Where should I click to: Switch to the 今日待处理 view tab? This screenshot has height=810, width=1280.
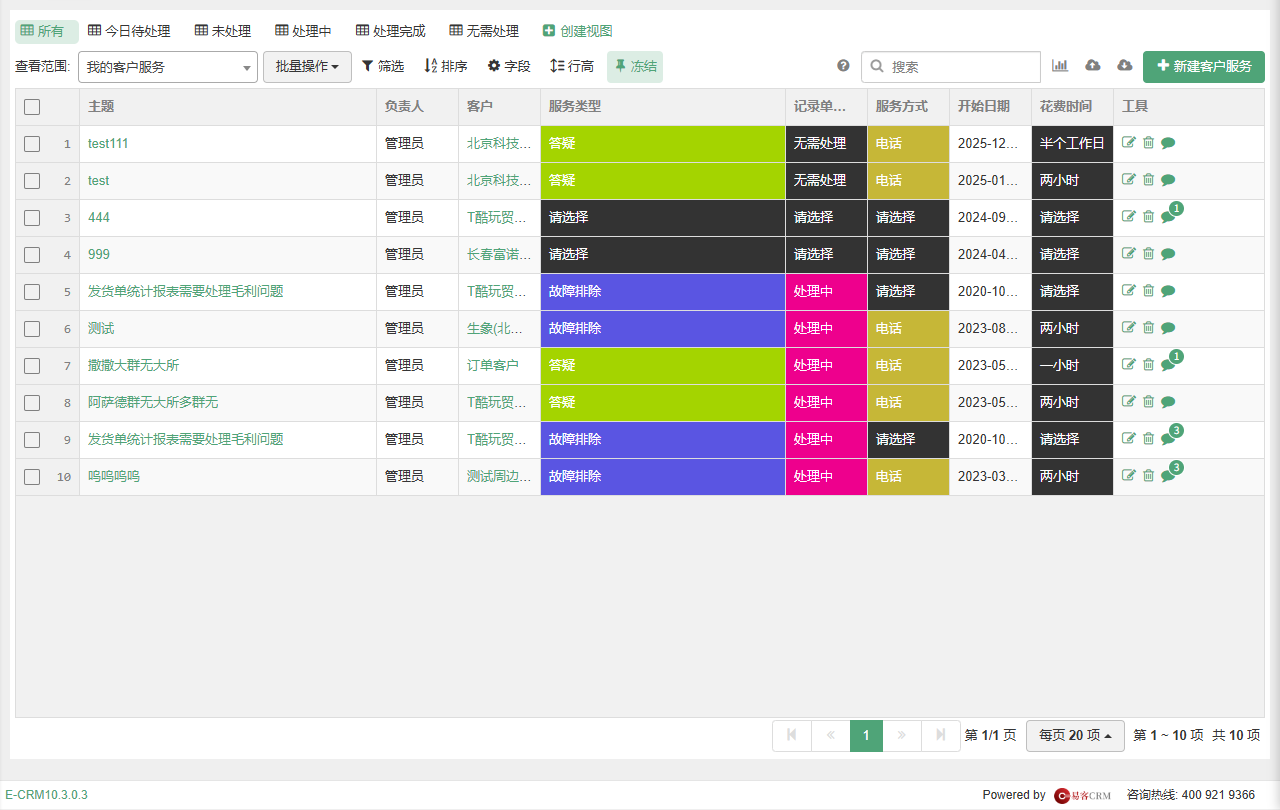pyautogui.click(x=129, y=31)
